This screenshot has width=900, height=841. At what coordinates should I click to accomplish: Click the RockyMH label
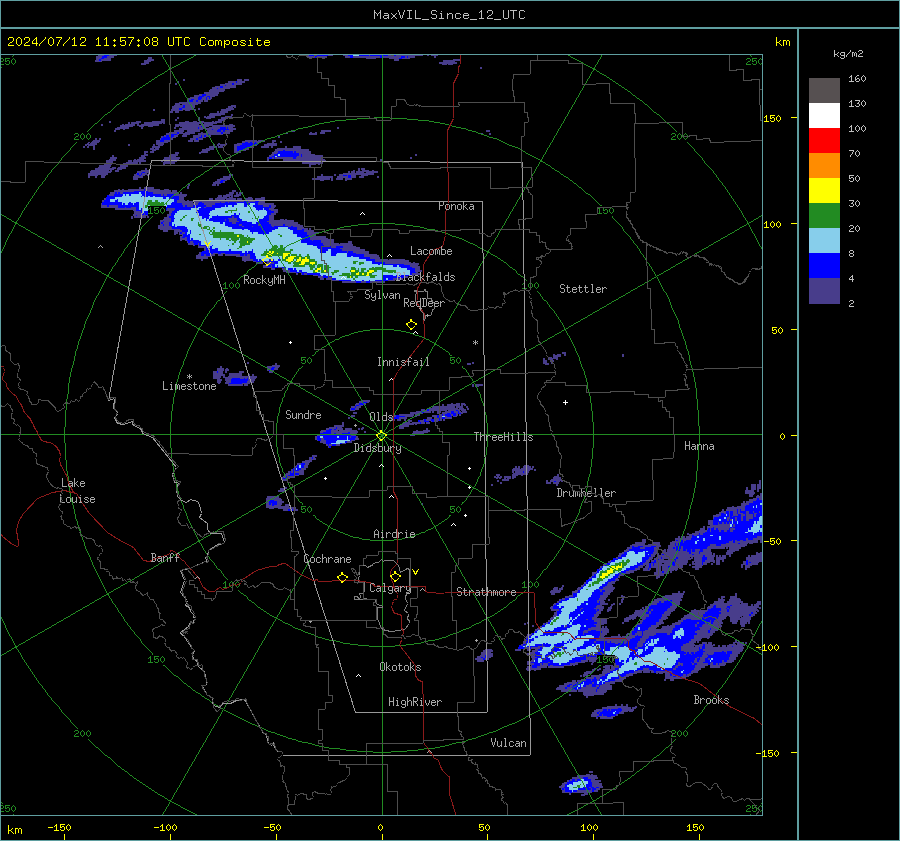click(x=264, y=280)
